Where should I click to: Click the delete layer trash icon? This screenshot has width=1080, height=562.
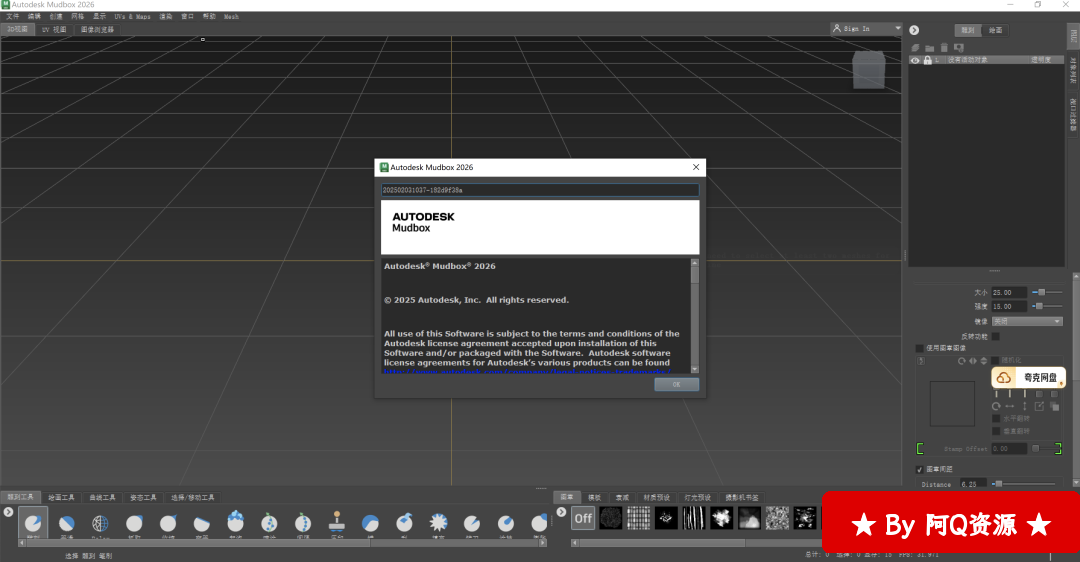(944, 48)
